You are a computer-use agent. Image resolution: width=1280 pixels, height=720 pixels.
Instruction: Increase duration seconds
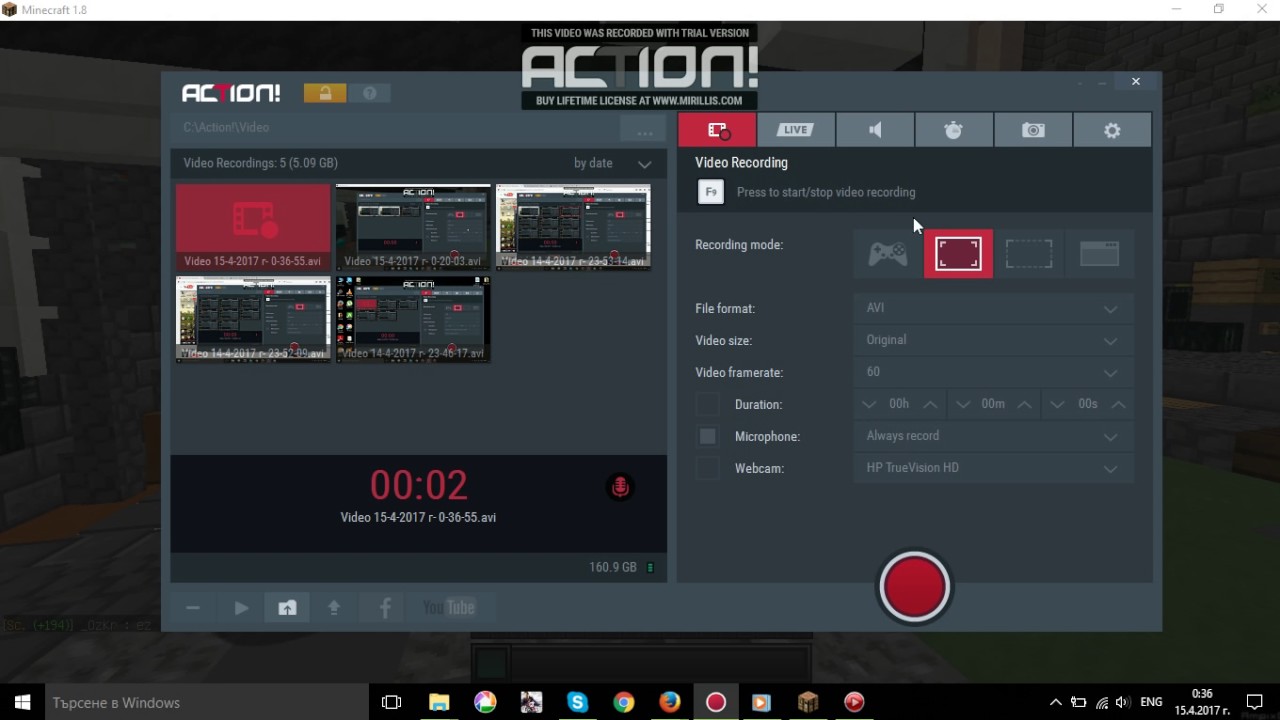coord(1118,404)
